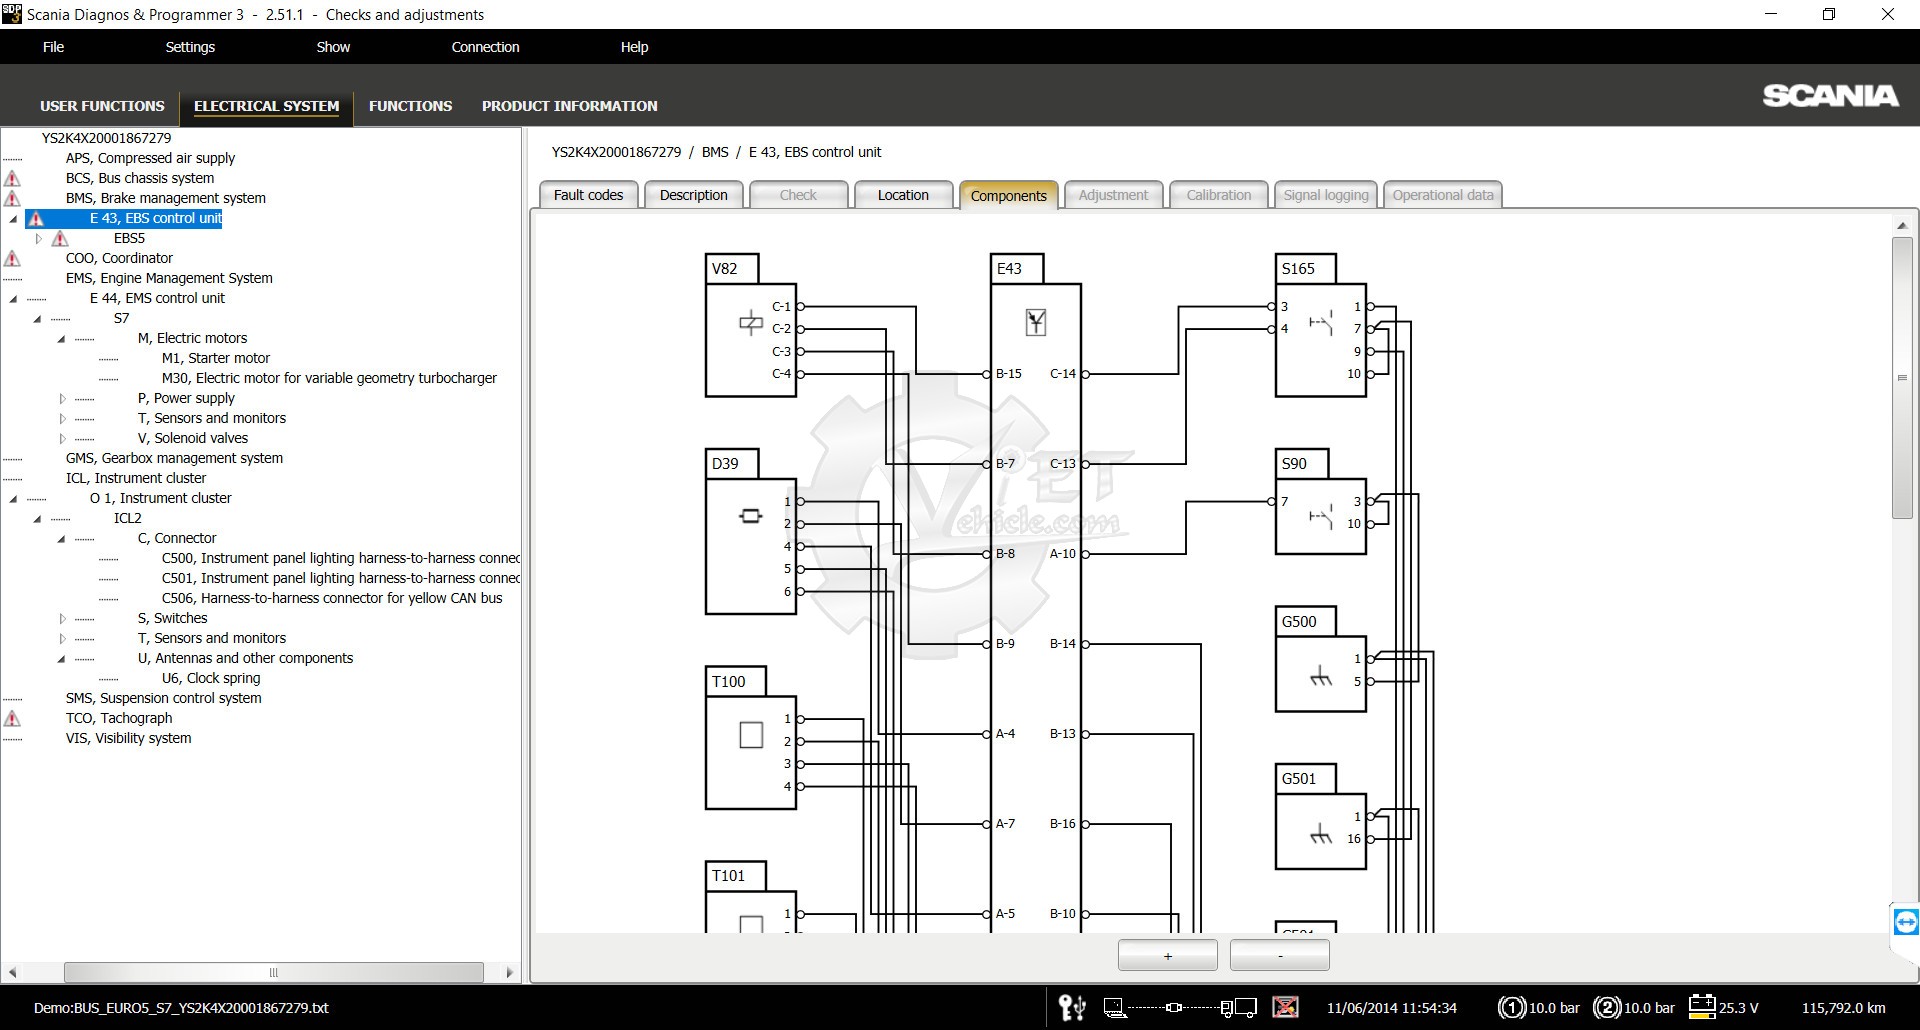Open the FUNCTIONS section tab
Image resolution: width=1920 pixels, height=1030 pixels.
(410, 106)
